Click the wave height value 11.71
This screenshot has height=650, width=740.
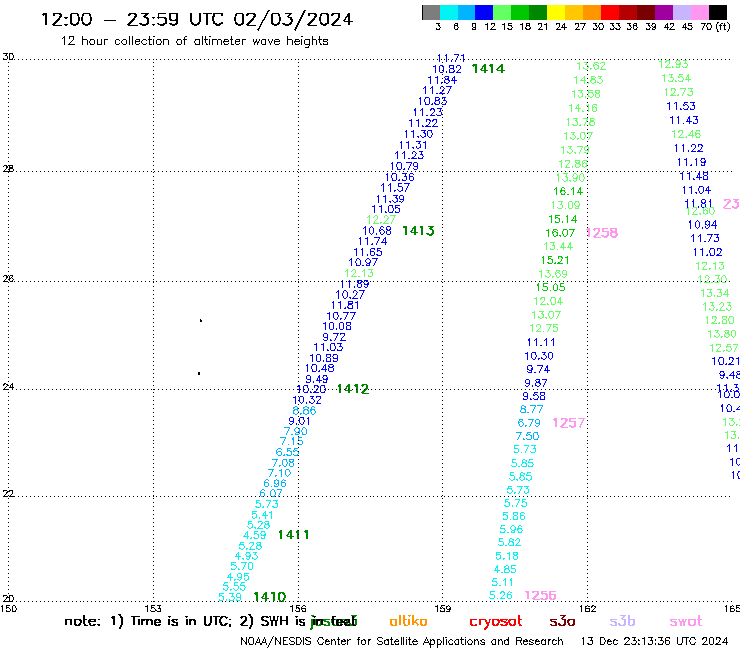[451, 59]
